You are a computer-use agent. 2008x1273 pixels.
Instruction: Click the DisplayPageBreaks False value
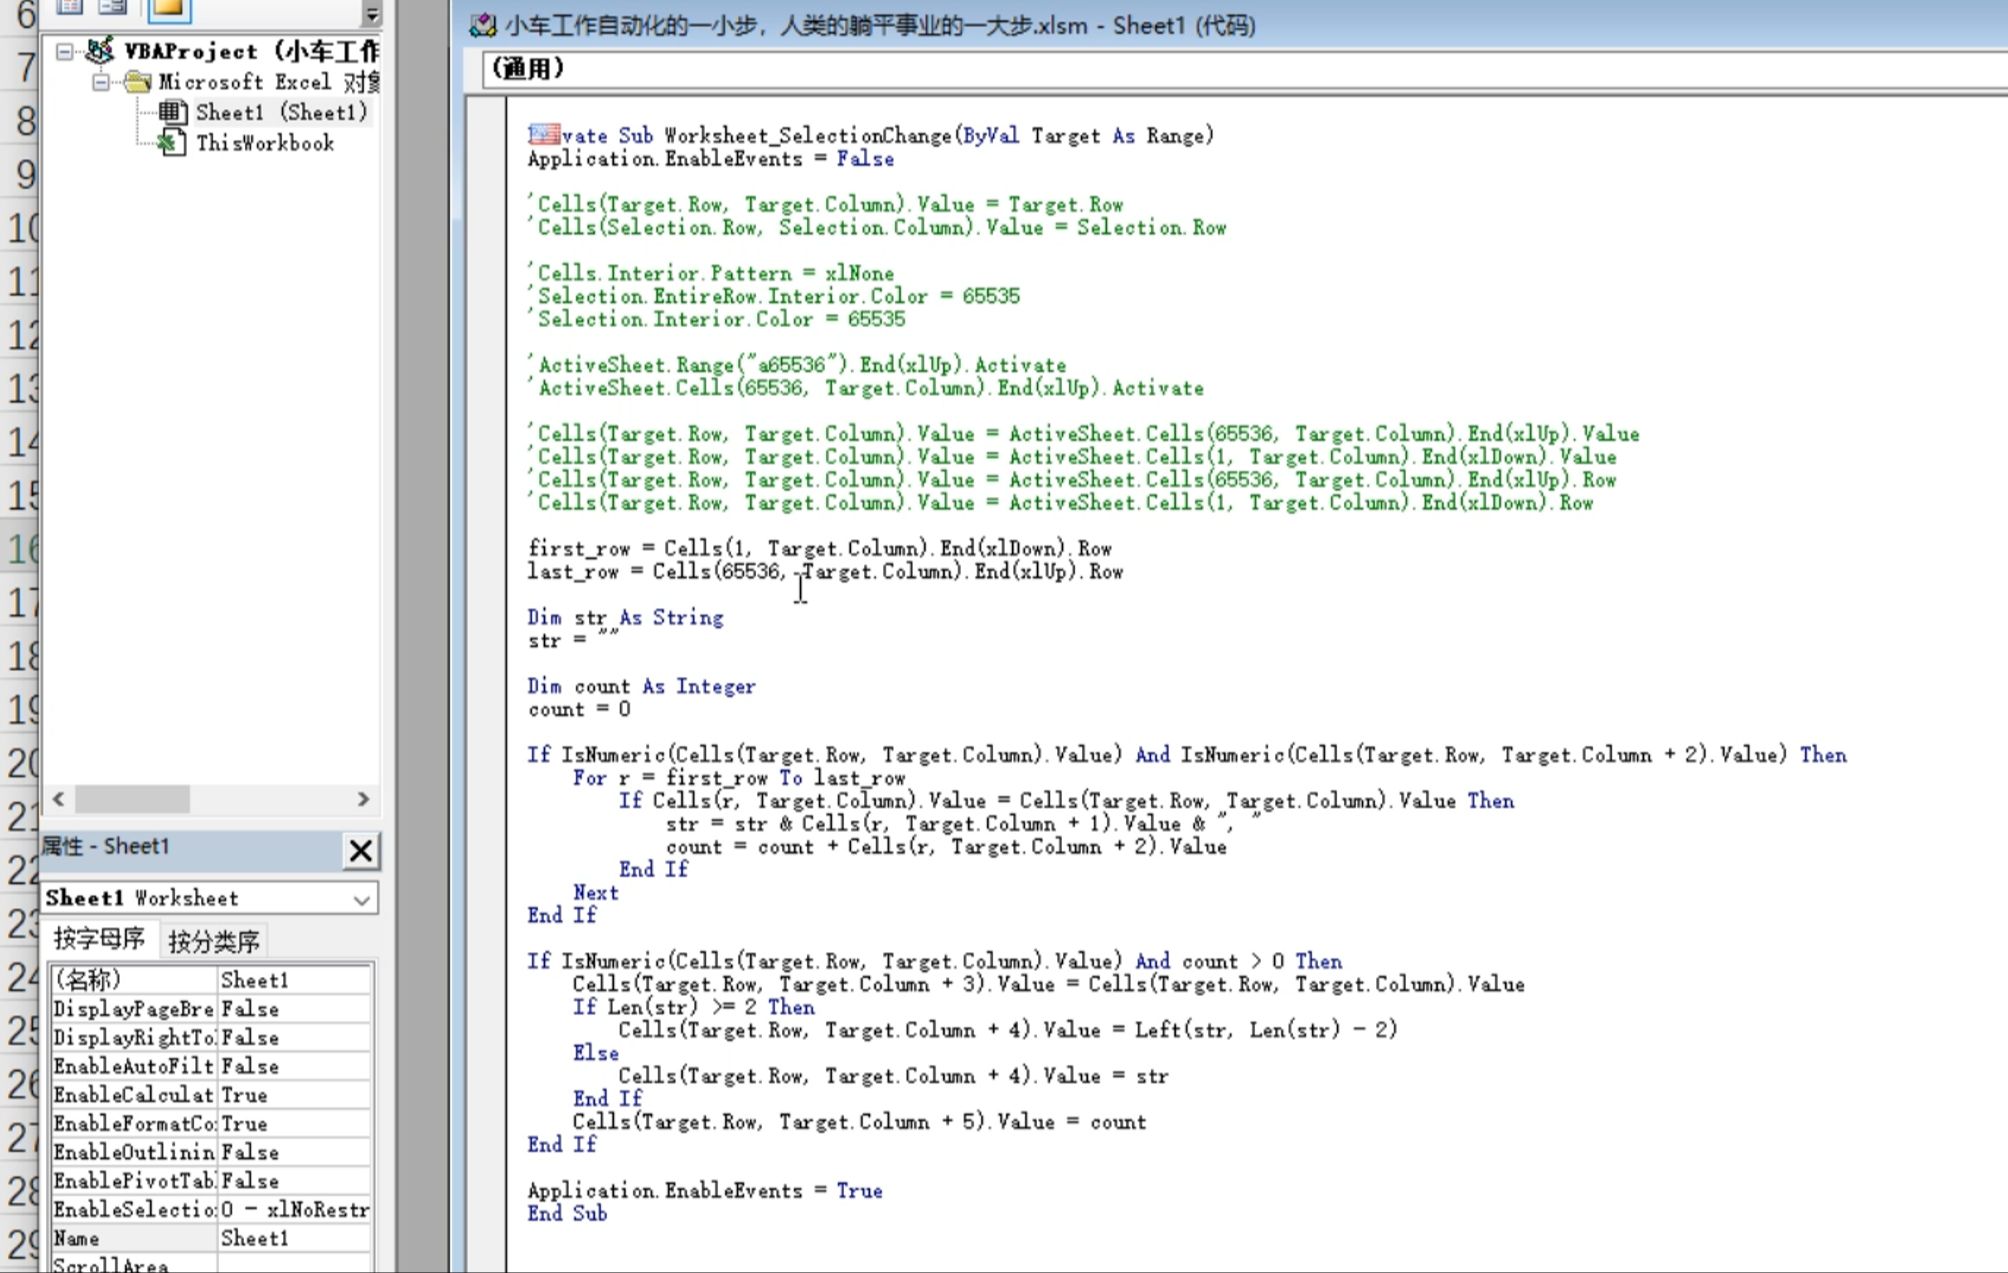(295, 1009)
